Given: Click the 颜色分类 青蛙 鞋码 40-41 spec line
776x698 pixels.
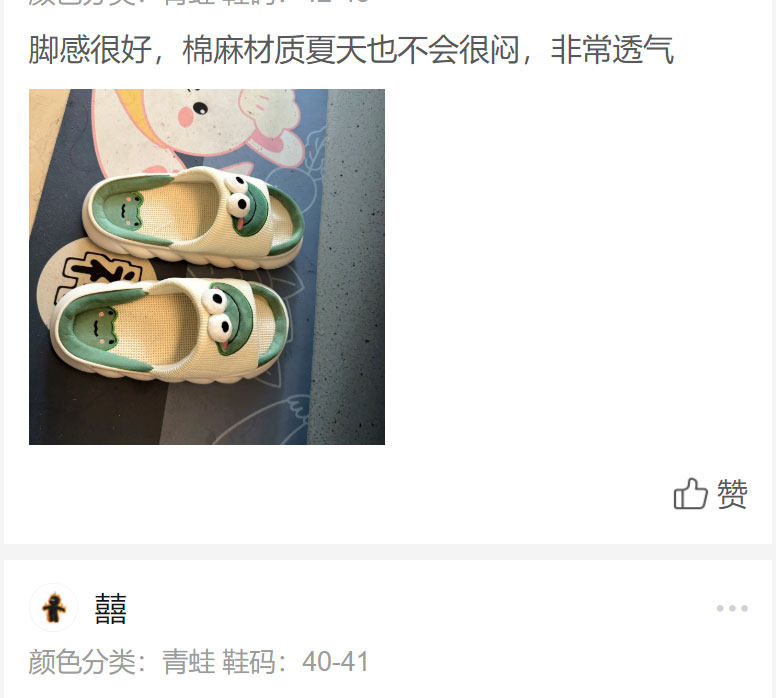Looking at the screenshot, I should (x=198, y=662).
